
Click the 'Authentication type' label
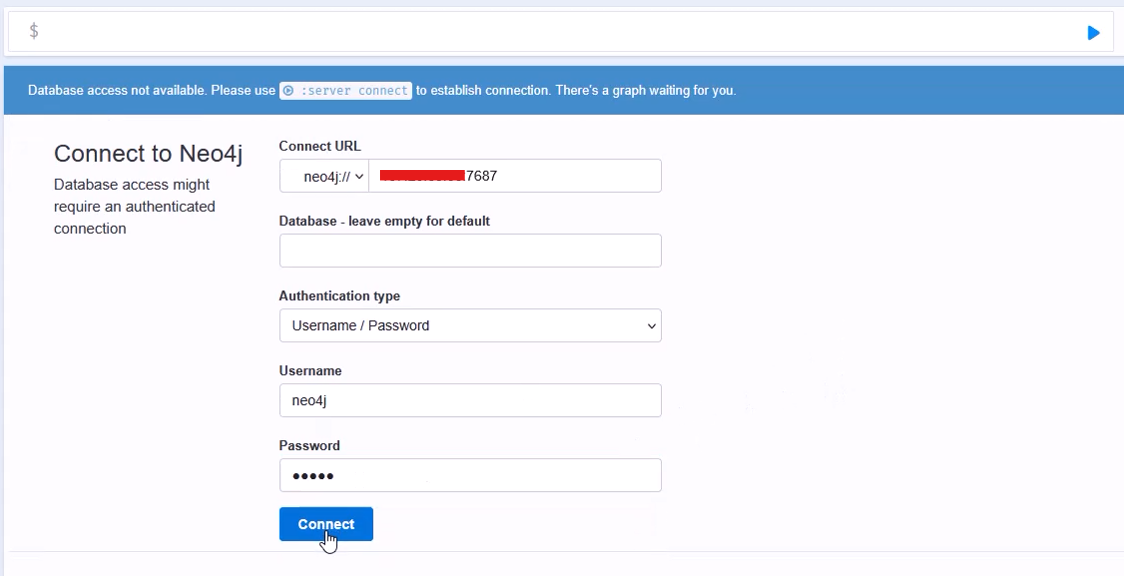339,296
